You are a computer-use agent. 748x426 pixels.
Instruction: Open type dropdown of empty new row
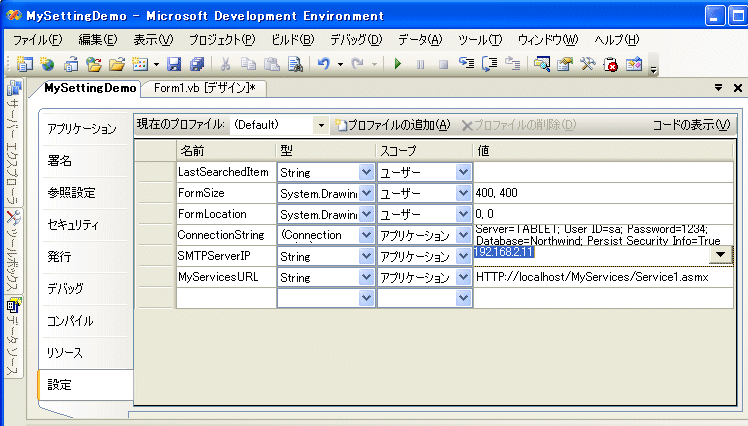[366, 298]
